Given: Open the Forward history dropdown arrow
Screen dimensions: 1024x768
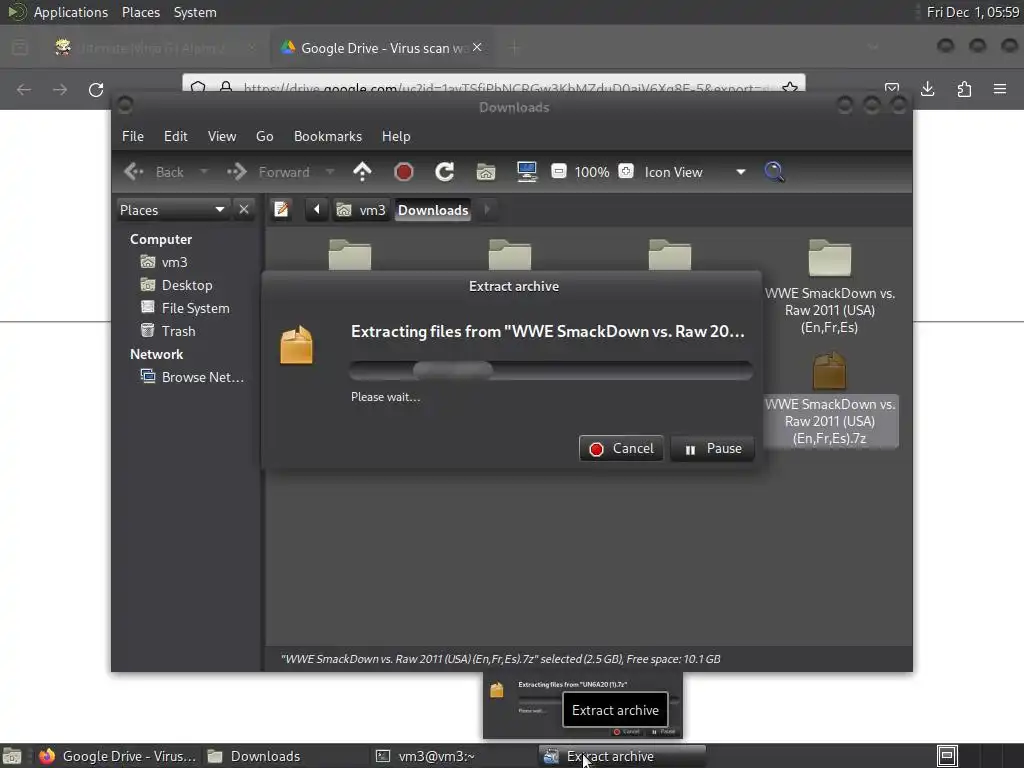Looking at the screenshot, I should tap(330, 172).
